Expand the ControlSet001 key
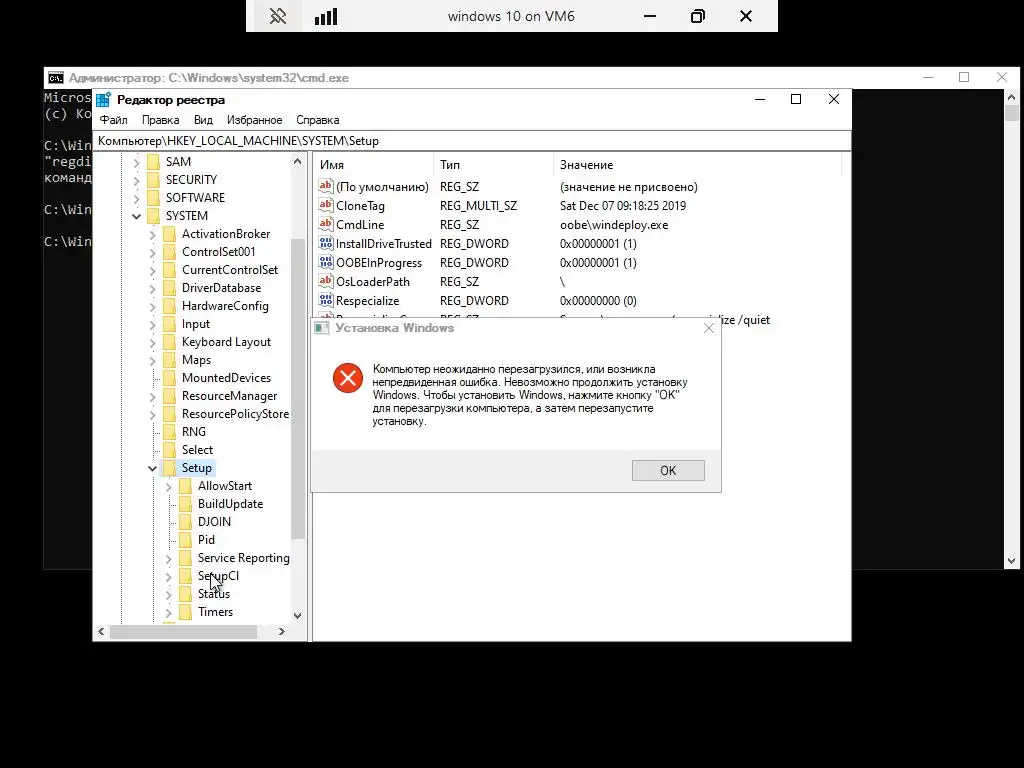Viewport: 1024px width, 768px height. [153, 252]
